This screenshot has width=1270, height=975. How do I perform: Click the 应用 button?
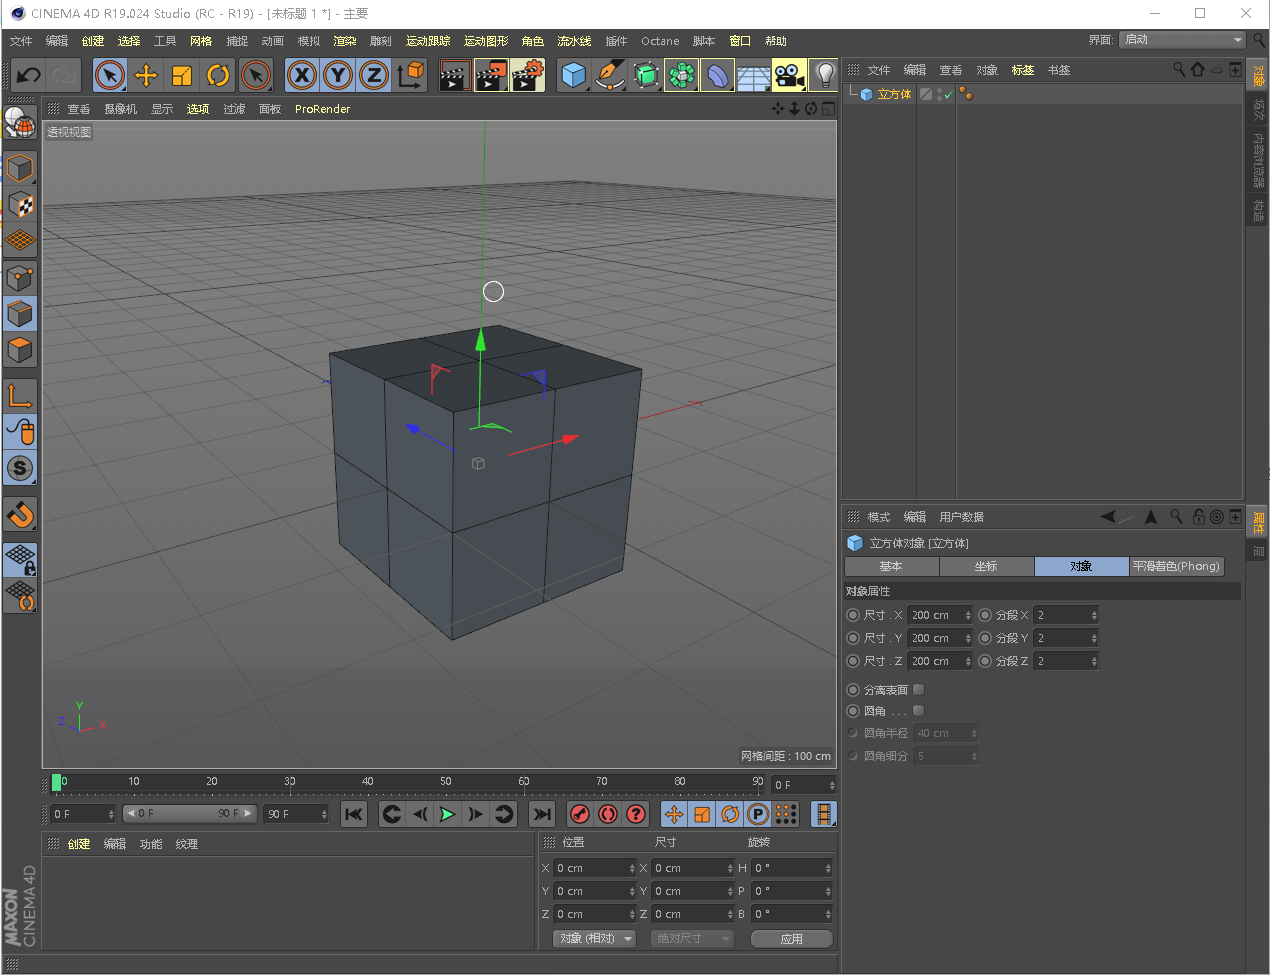(791, 938)
